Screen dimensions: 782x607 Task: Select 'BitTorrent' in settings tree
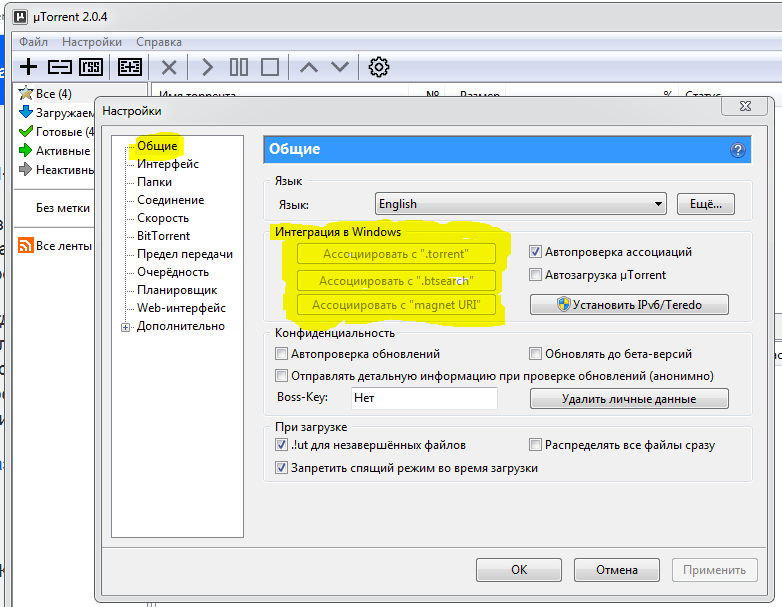tap(163, 236)
